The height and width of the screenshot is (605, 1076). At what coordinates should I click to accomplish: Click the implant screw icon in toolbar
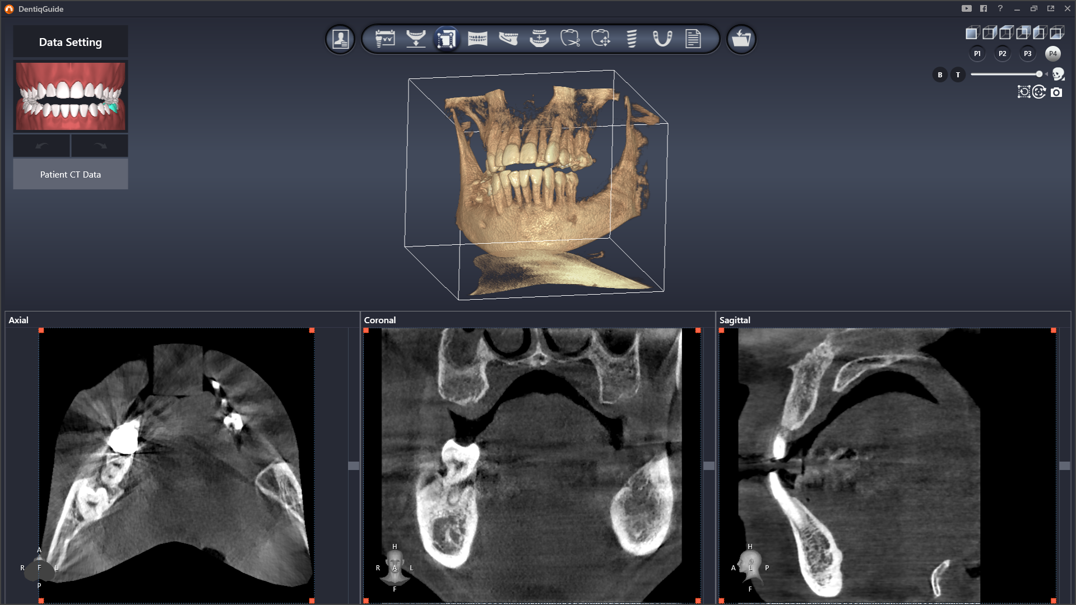tap(631, 39)
